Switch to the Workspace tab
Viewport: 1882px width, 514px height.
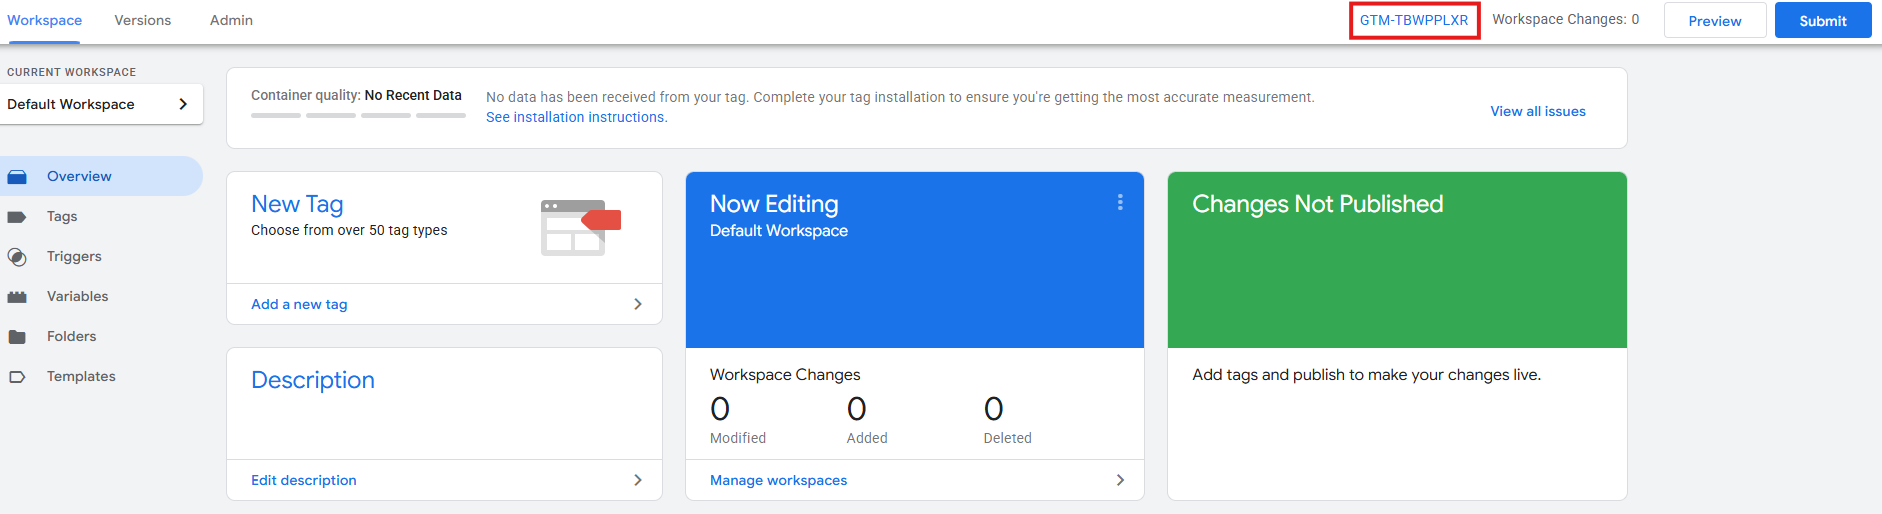[x=45, y=20]
